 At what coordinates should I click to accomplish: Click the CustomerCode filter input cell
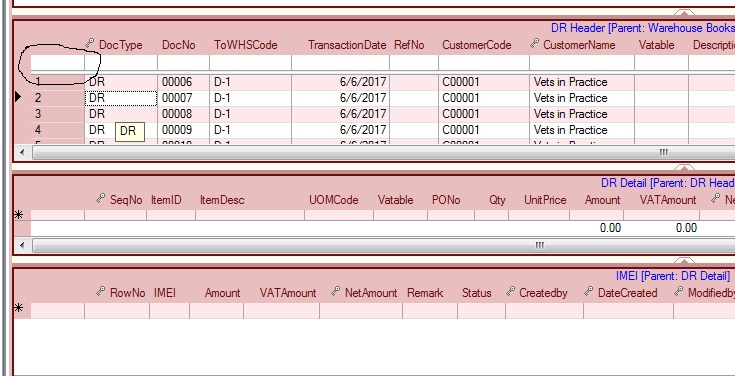tap(484, 62)
